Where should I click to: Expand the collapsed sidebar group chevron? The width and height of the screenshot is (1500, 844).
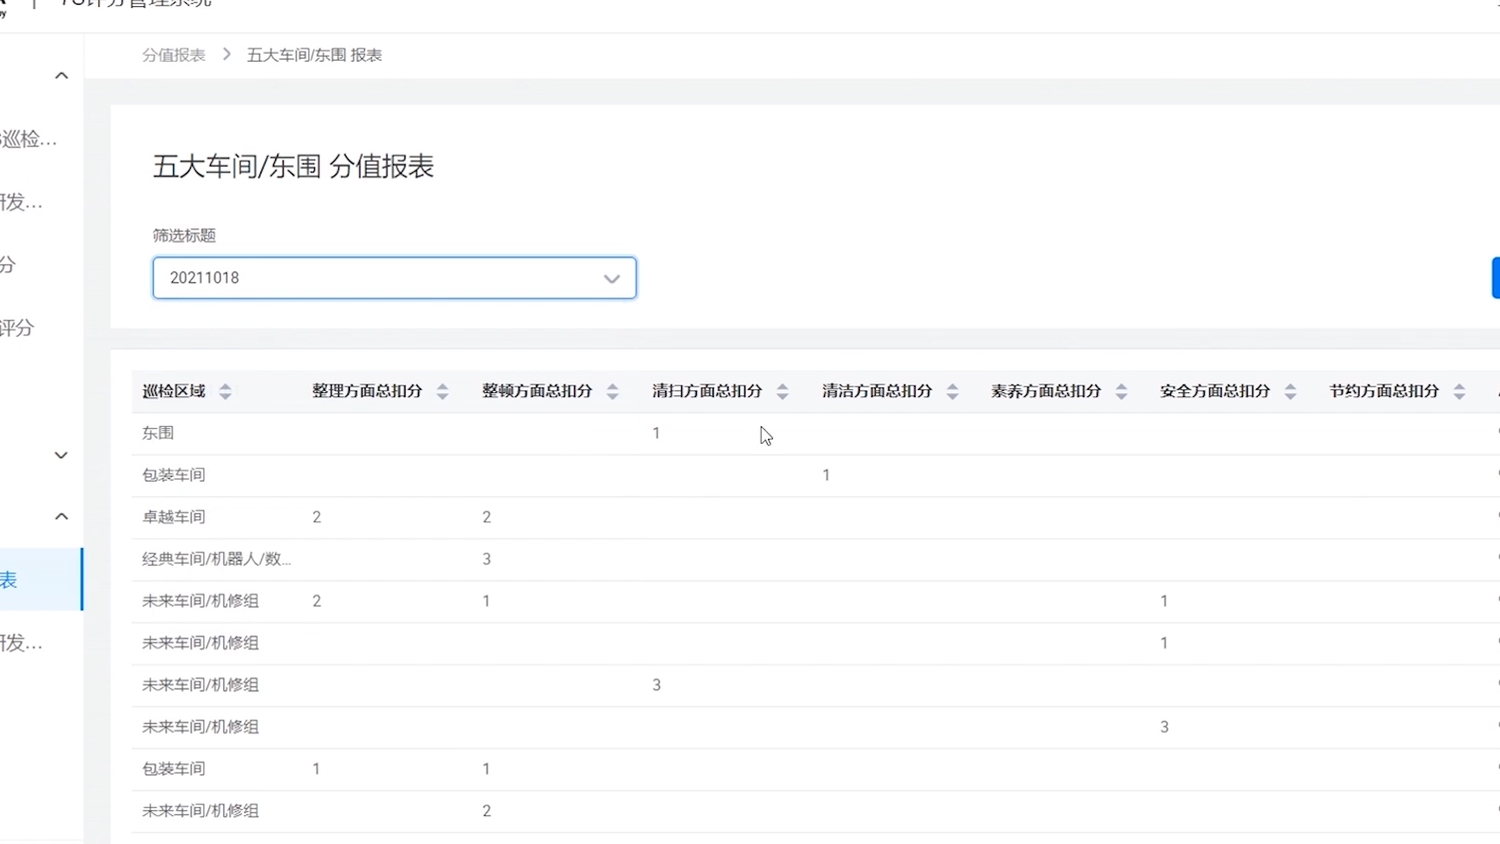point(61,455)
